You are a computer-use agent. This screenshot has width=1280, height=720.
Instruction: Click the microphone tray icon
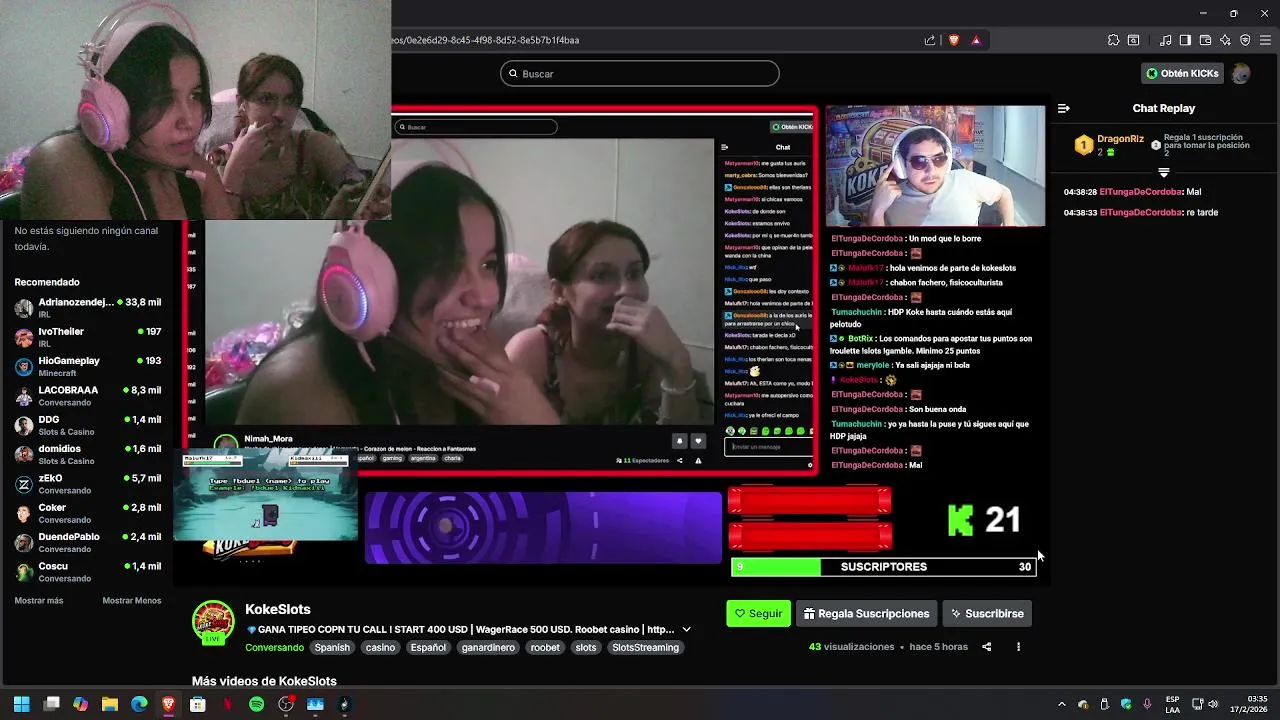click(x=1147, y=704)
